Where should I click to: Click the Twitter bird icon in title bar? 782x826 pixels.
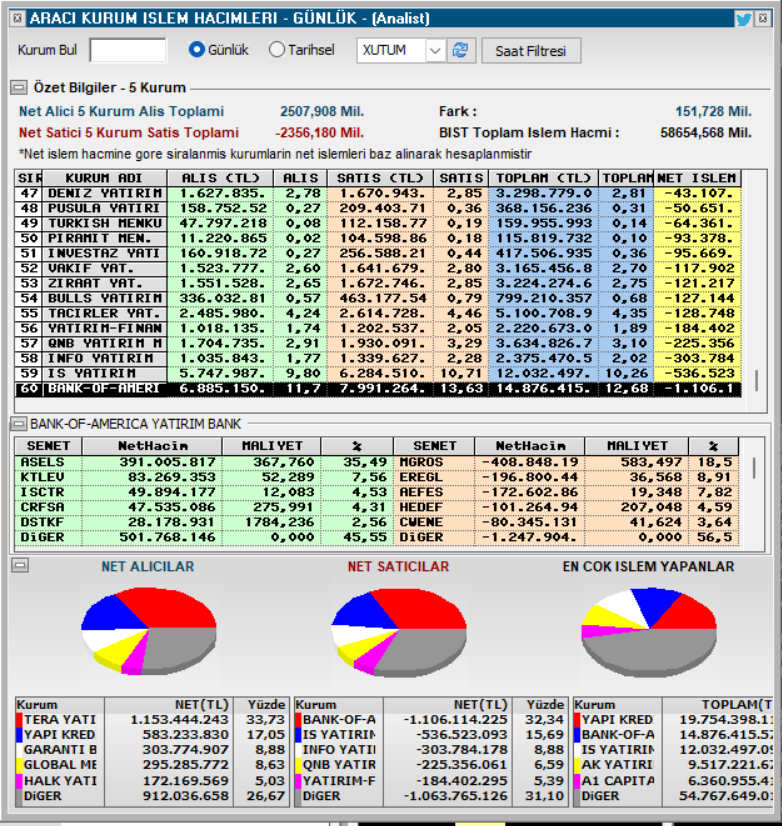744,19
